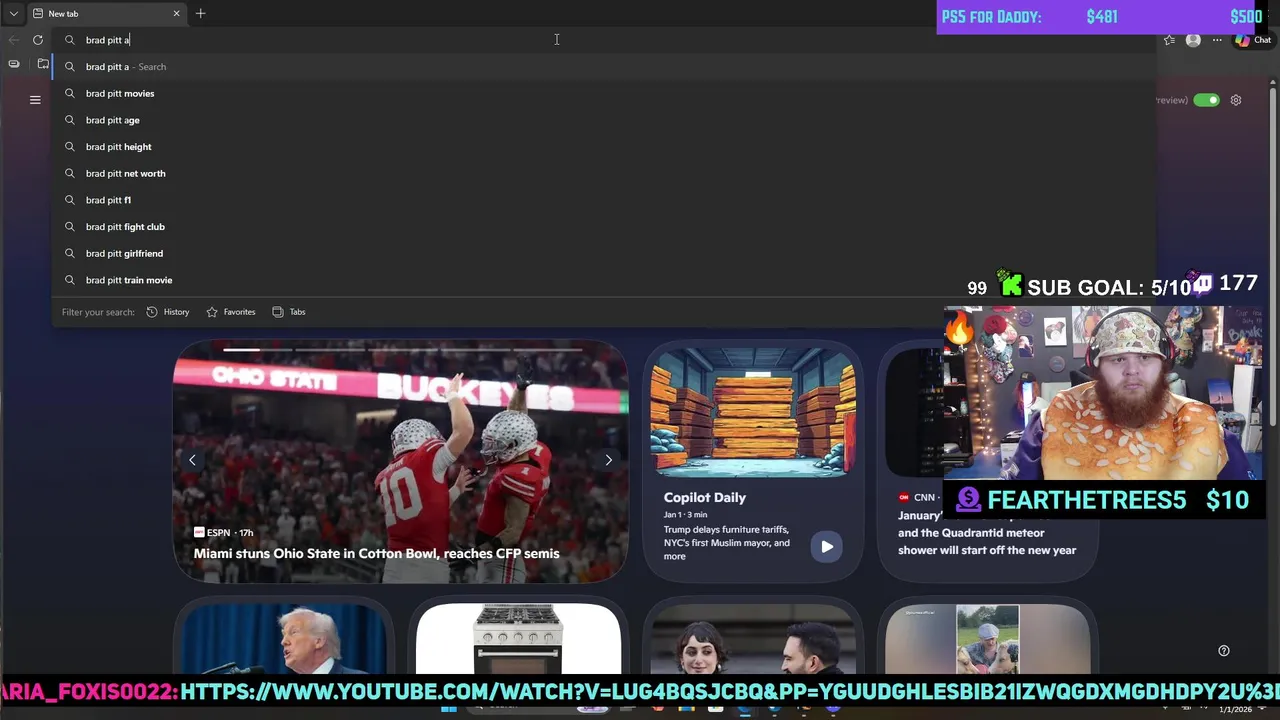Select the New tab browser tab
The height and width of the screenshot is (720, 1280).
(x=106, y=14)
